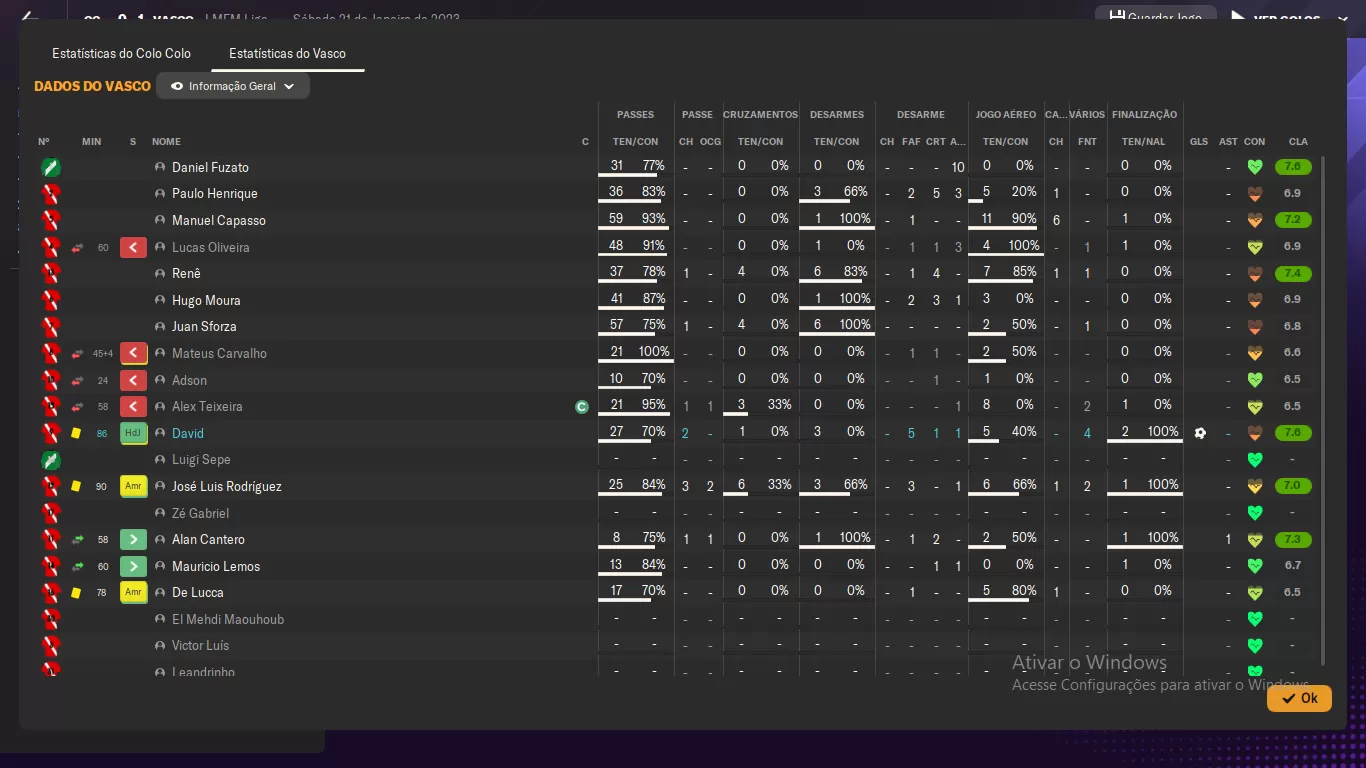1366x768 pixels.
Task: Click the 6.9 rating in Paulo Henrique's row
Action: 1292,194
